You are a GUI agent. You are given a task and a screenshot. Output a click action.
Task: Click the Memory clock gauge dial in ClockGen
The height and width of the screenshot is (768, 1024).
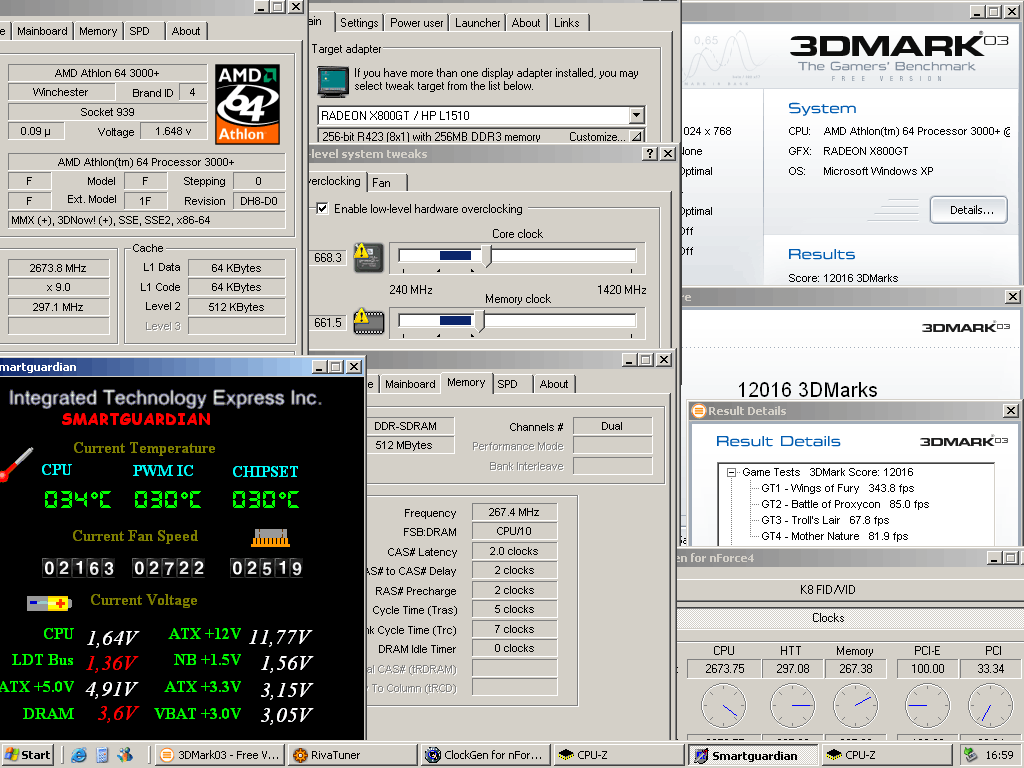[856, 705]
